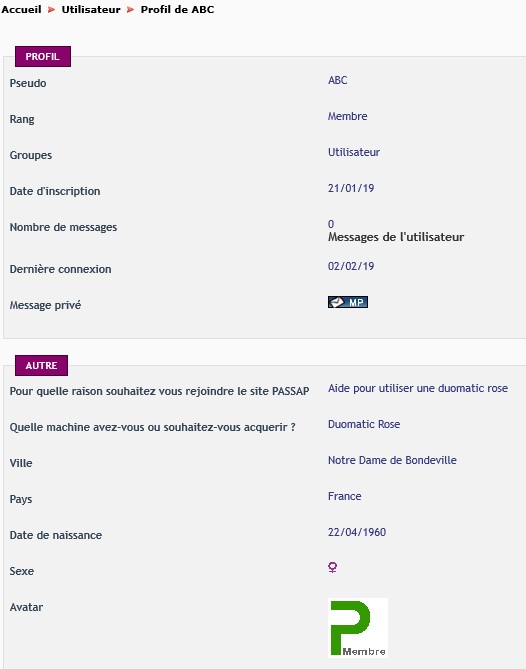Screen dimensions: 526x669
Task: Click the ABC pseudo value
Action: tap(337, 80)
